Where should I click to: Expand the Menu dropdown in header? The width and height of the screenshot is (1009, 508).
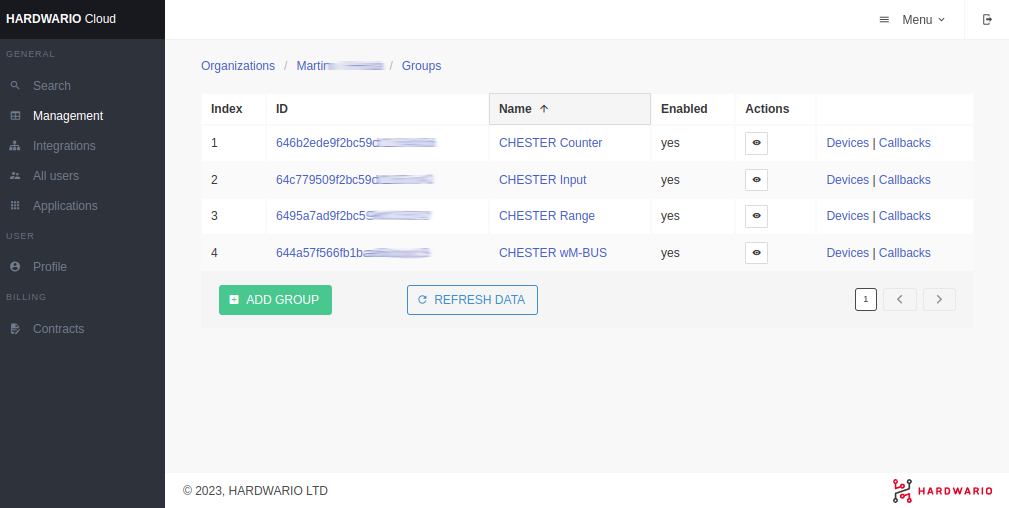pos(912,20)
